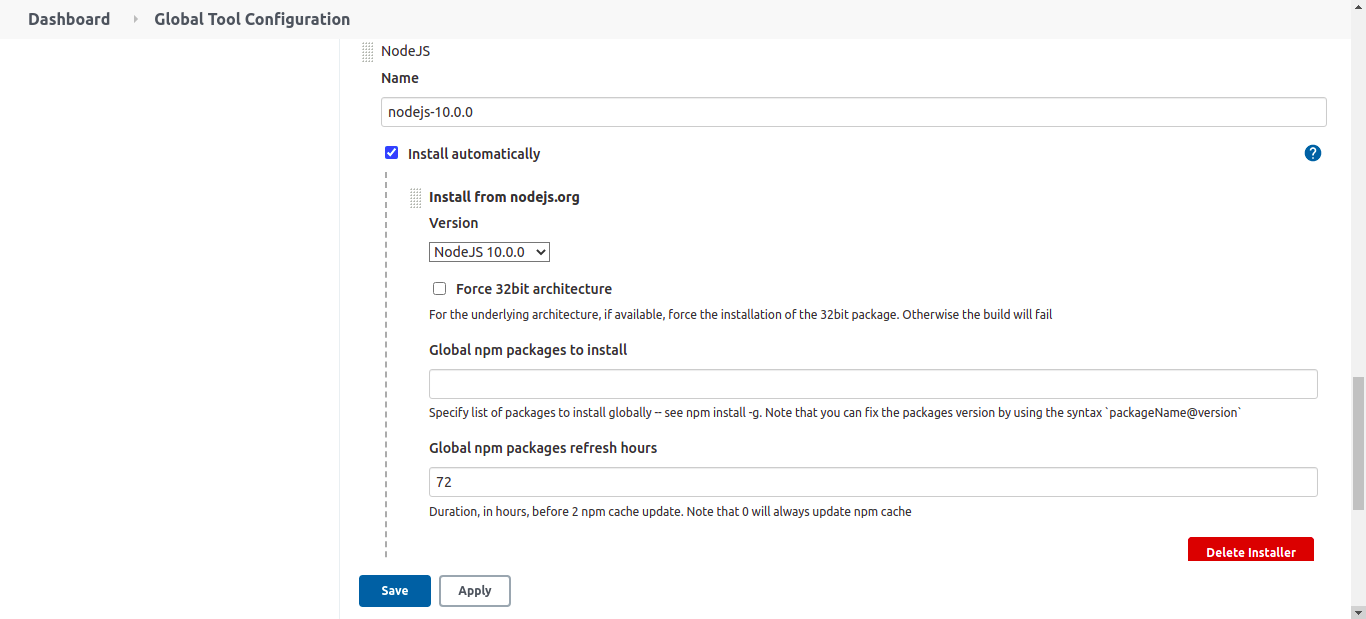
Task: Click the nodejs.org installer drag handle
Action: [416, 198]
